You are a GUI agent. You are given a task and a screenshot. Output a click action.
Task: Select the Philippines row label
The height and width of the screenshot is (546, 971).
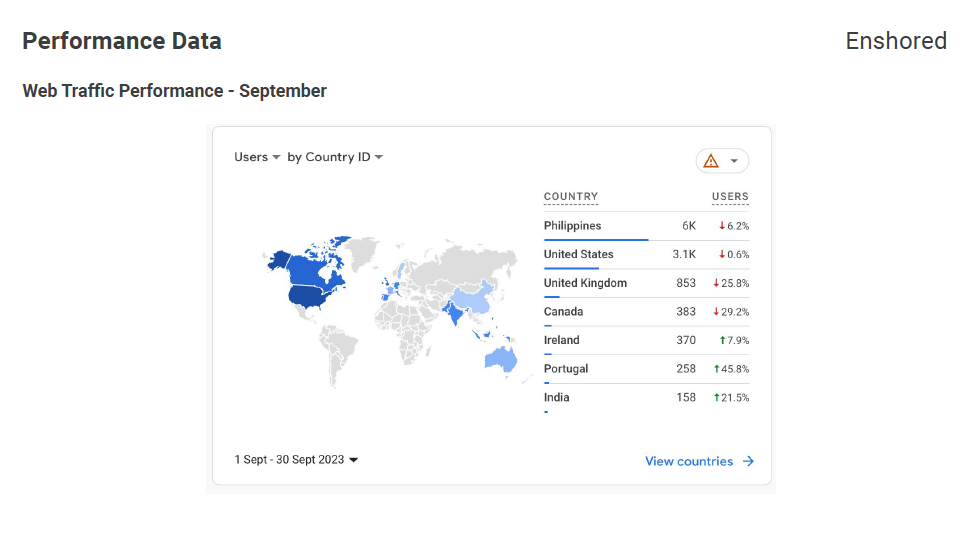coord(572,226)
